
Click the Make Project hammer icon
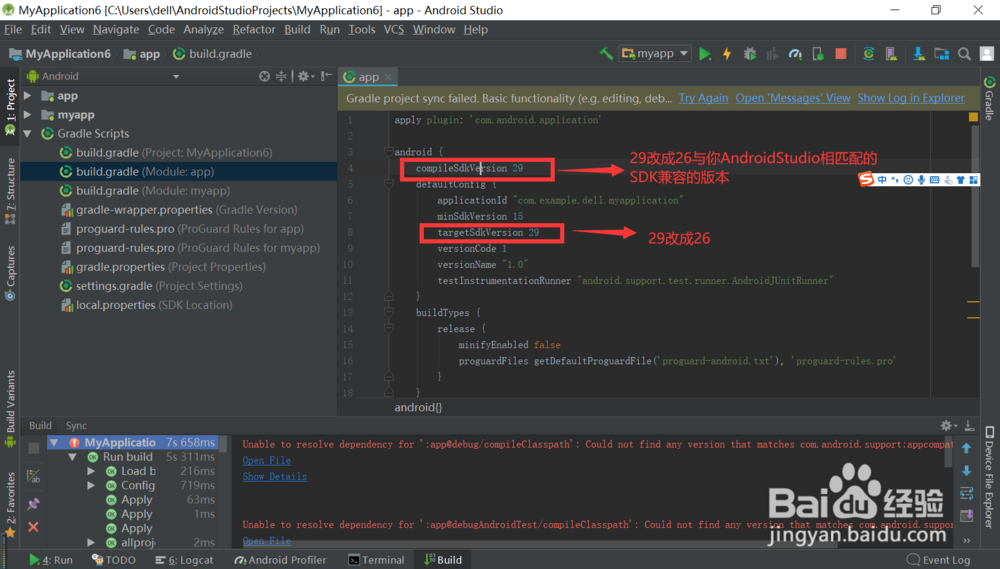(x=606, y=54)
